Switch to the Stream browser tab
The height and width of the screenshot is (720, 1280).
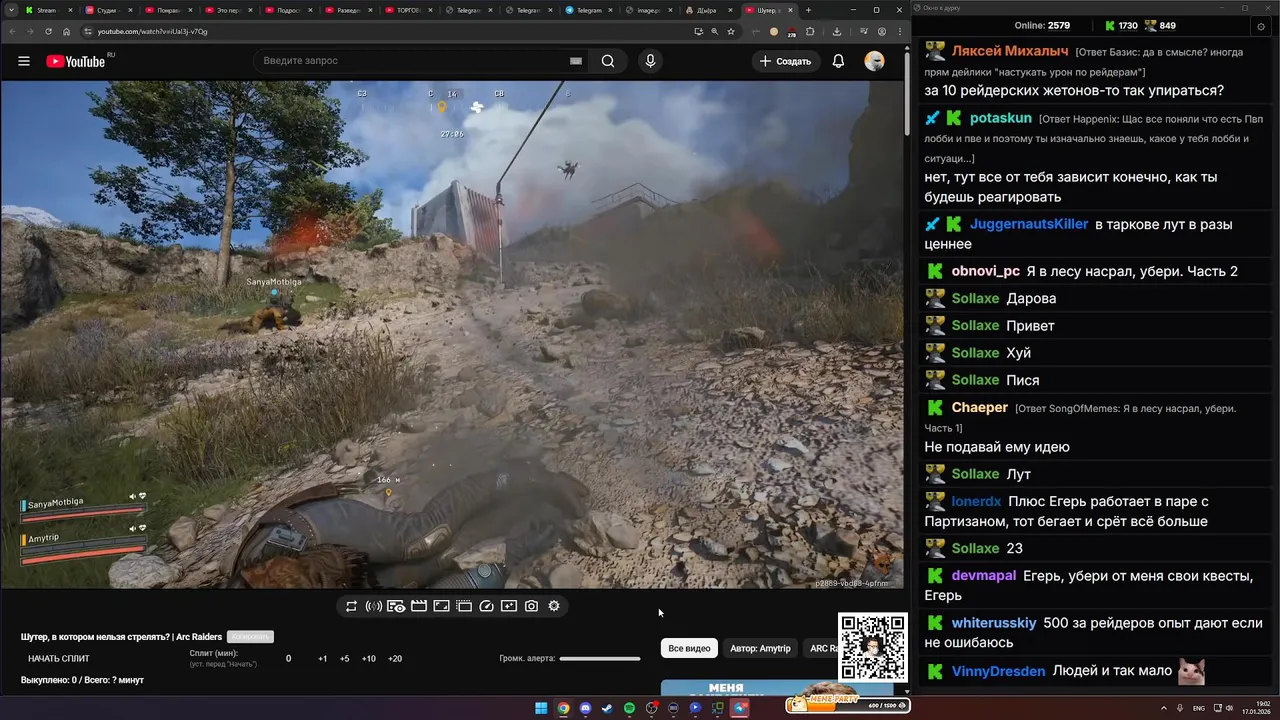click(x=48, y=10)
